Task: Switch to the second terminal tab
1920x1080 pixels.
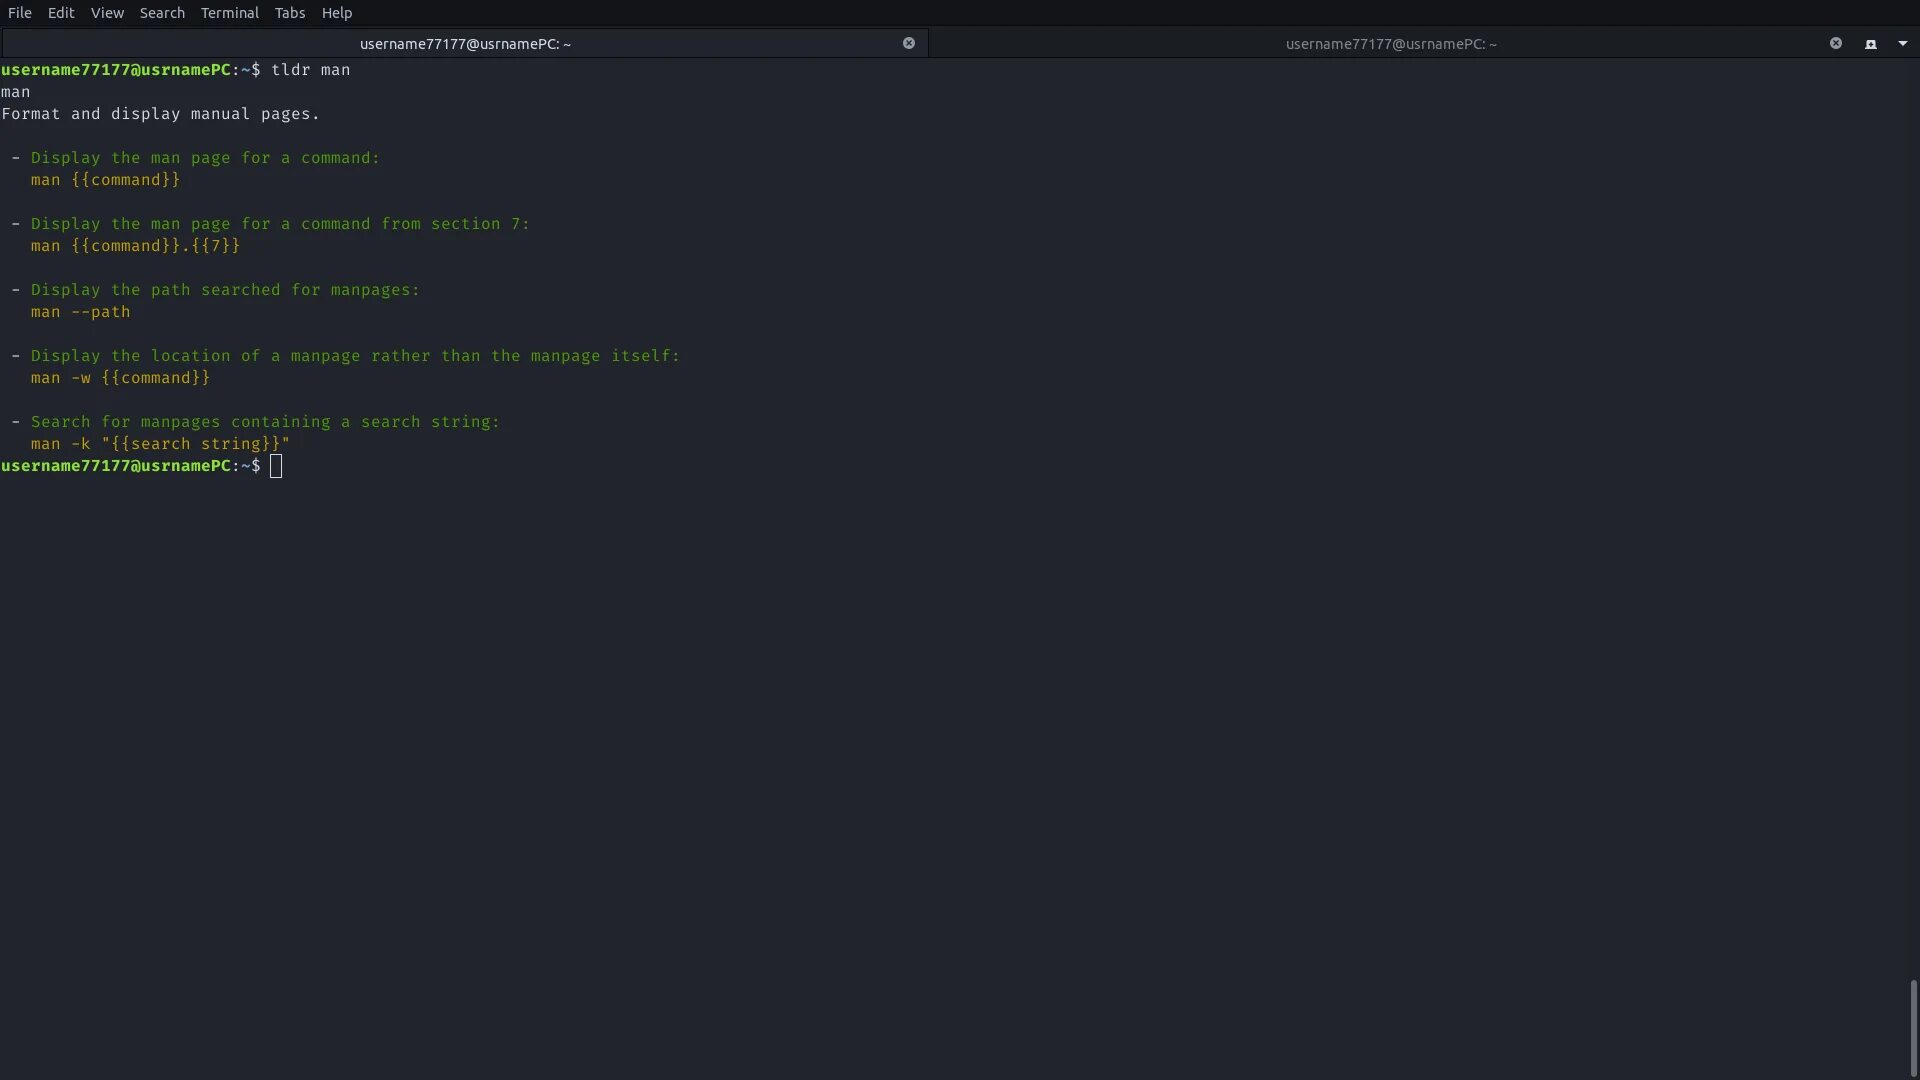Action: pos(1390,44)
